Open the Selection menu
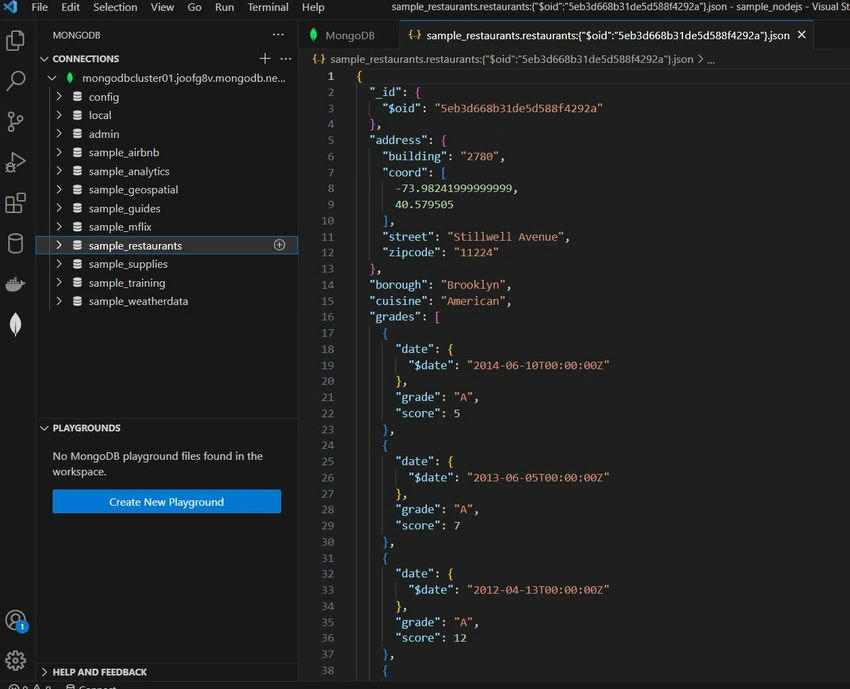 [x=115, y=7]
